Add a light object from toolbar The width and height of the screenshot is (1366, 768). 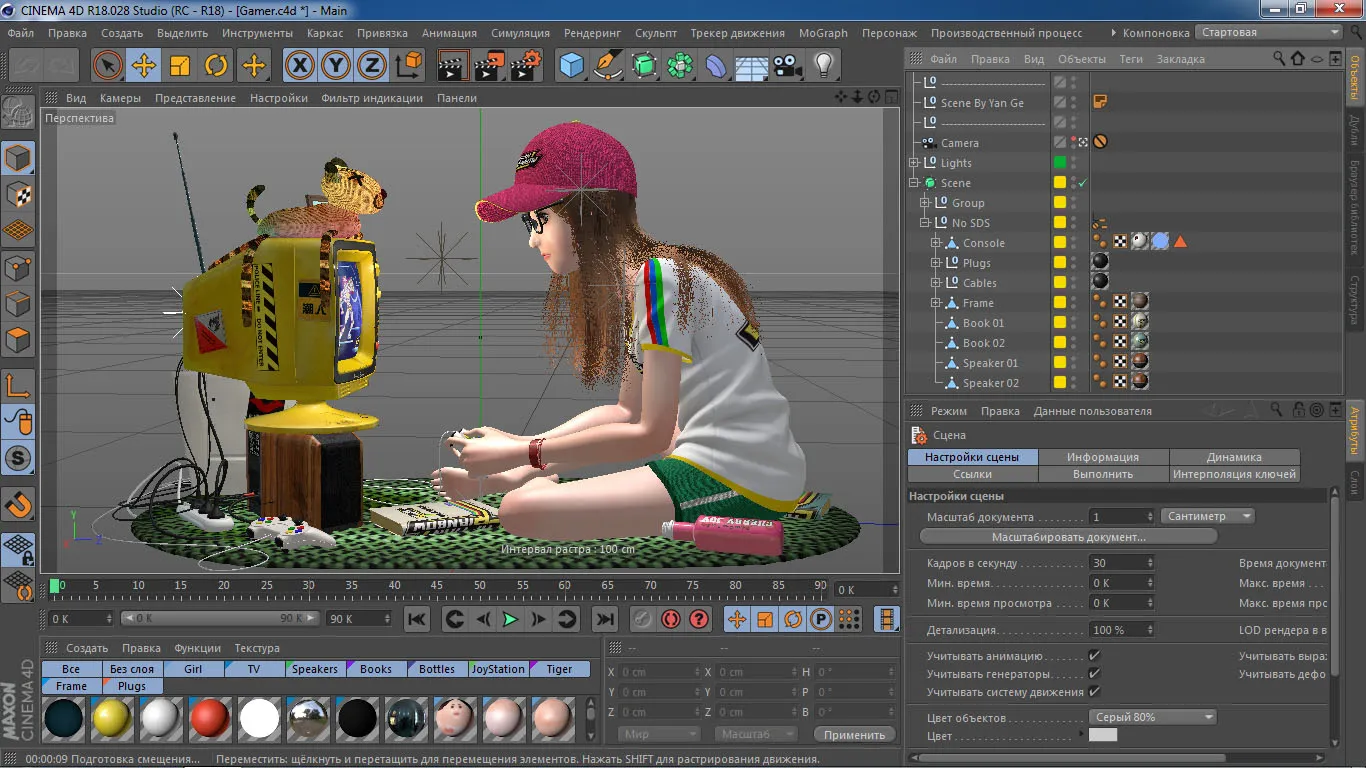(x=823, y=66)
